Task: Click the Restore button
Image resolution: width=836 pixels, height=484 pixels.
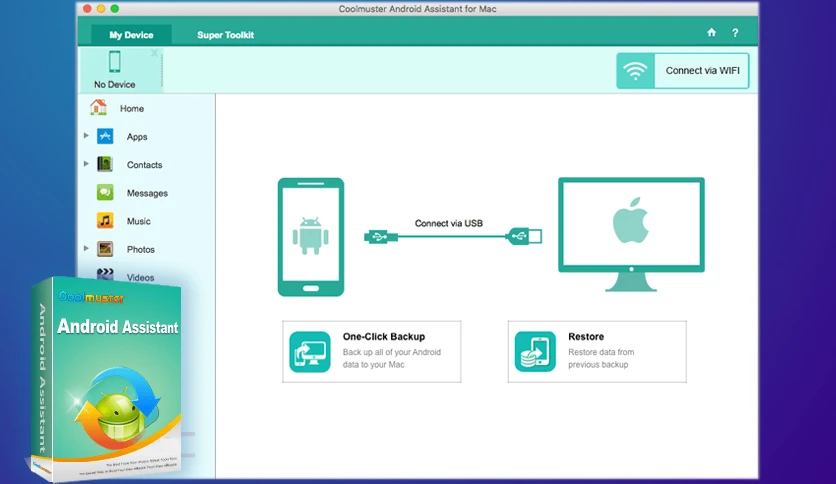Action: (597, 351)
